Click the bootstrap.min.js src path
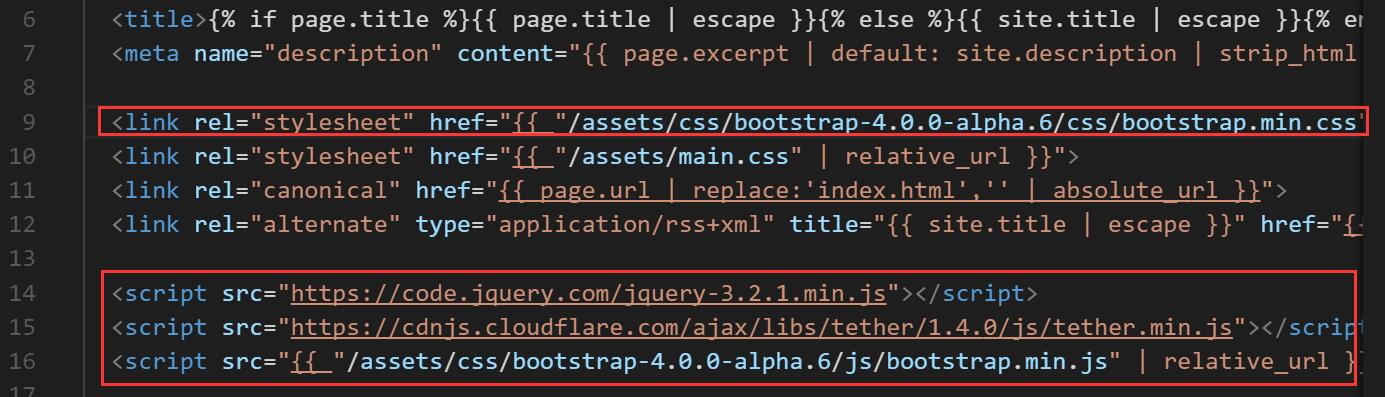 (x=727, y=361)
